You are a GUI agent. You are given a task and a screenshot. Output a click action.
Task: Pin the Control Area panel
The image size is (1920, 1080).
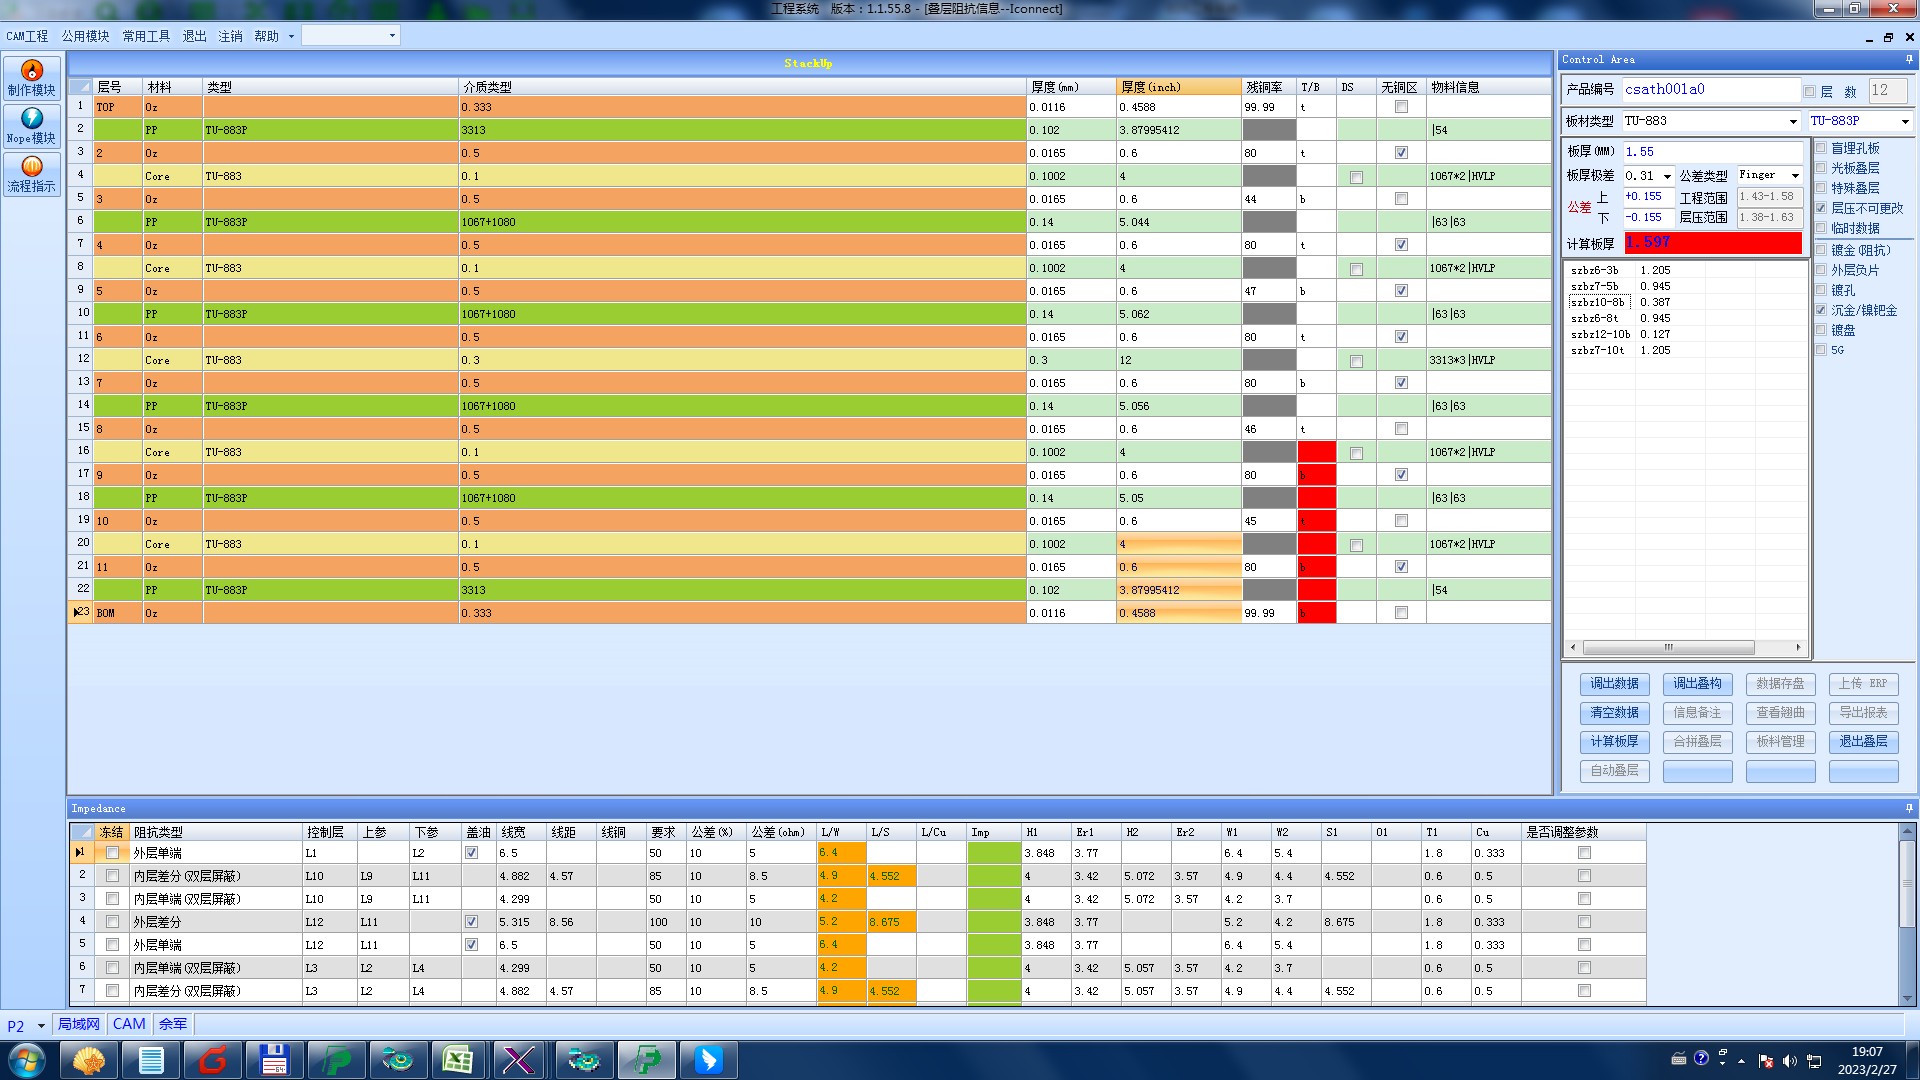tap(1908, 60)
